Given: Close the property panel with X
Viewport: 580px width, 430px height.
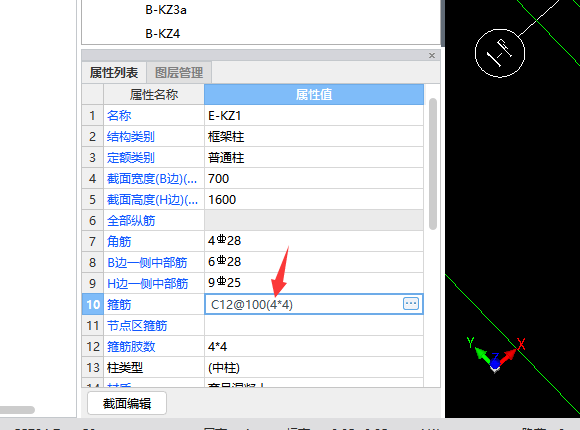Looking at the screenshot, I should 432,56.
